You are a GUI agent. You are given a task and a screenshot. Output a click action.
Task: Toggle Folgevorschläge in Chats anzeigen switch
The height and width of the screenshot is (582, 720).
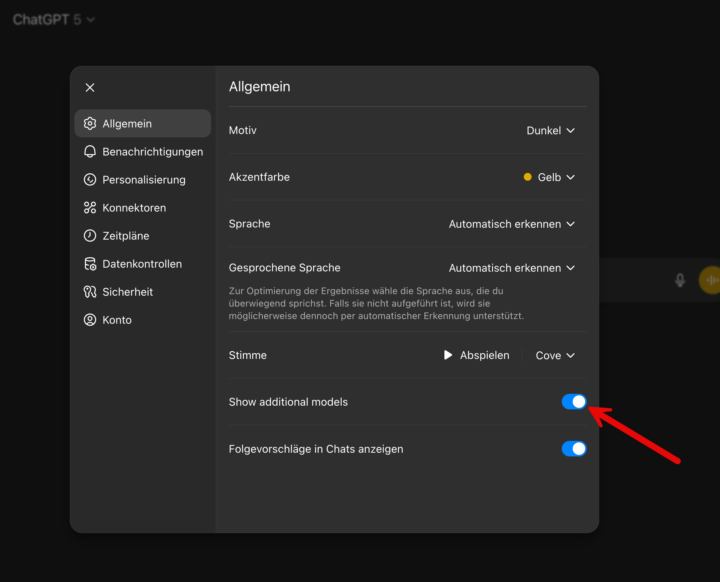pos(574,449)
